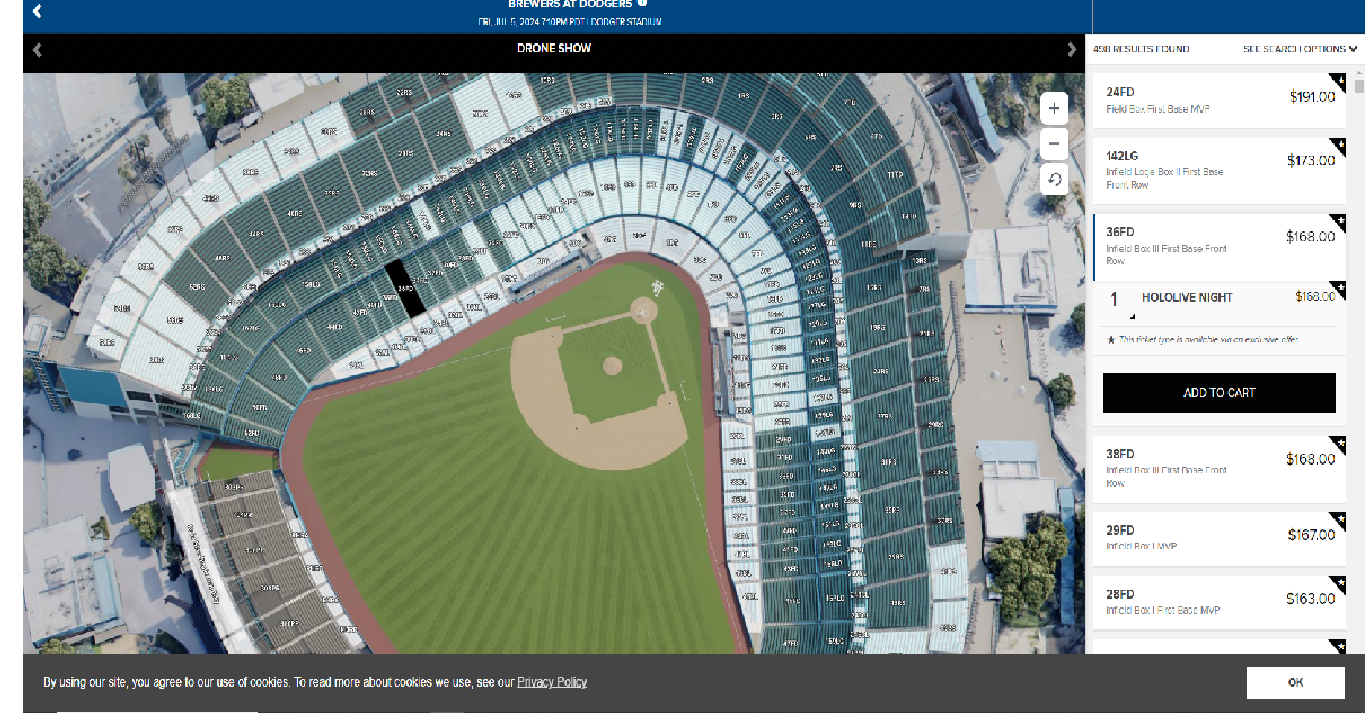This screenshot has width=1368, height=715.
Task: Click the star badge on 24FD listing
Action: coord(1339,80)
